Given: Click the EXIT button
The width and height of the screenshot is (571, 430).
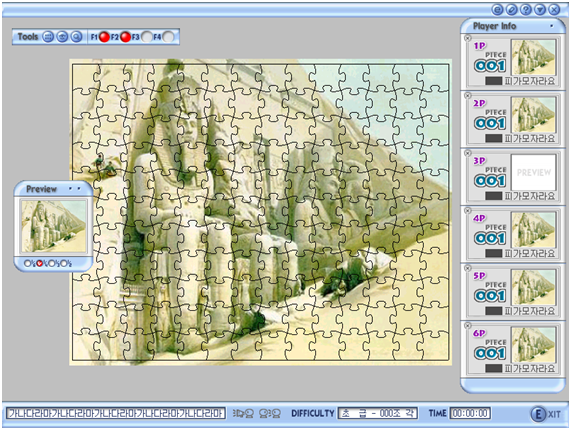Looking at the screenshot, I should tap(545, 414).
